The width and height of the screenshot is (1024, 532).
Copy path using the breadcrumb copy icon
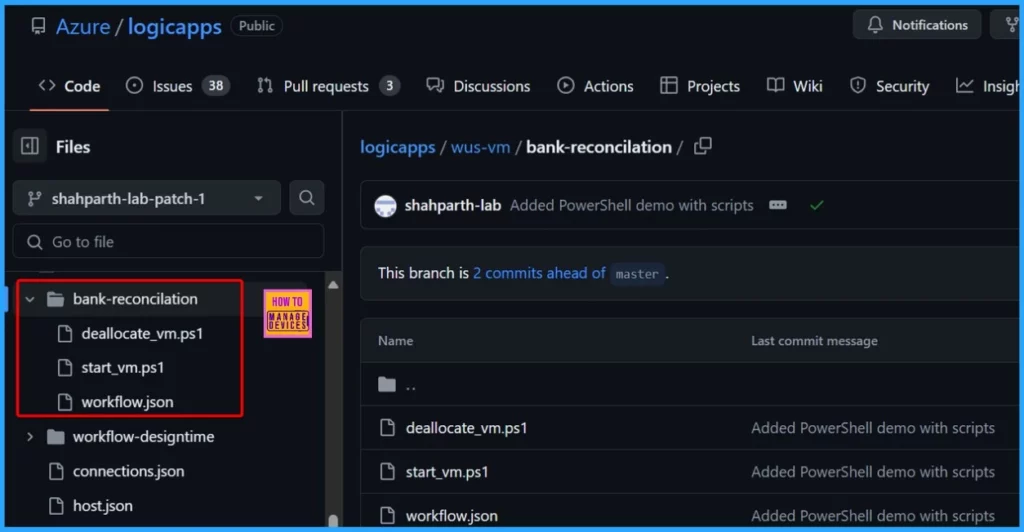(703, 146)
